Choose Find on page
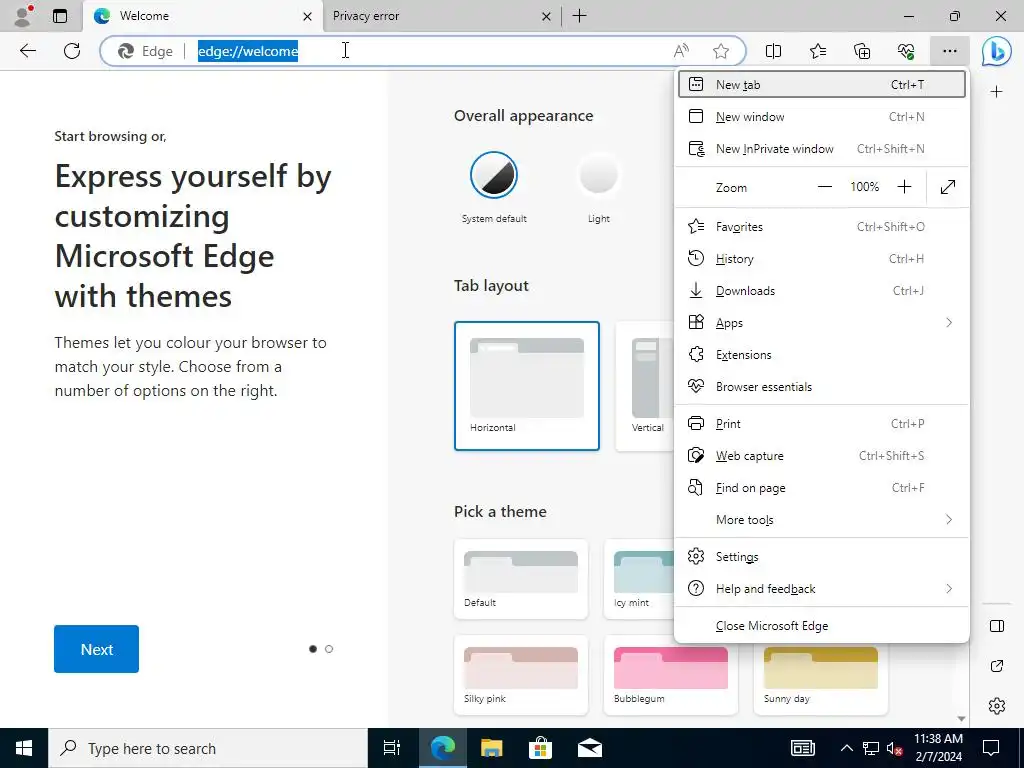This screenshot has width=1024, height=768. [x=822, y=488]
